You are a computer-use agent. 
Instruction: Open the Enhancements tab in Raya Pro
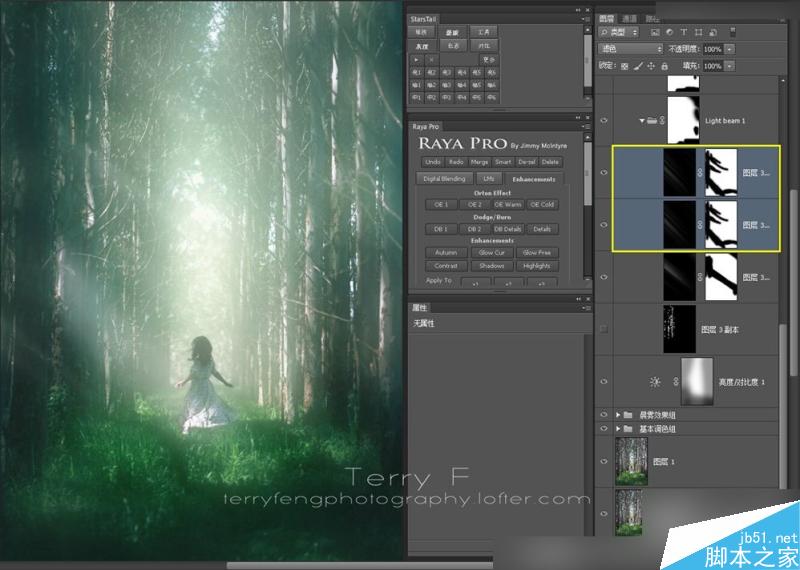pyautogui.click(x=534, y=179)
